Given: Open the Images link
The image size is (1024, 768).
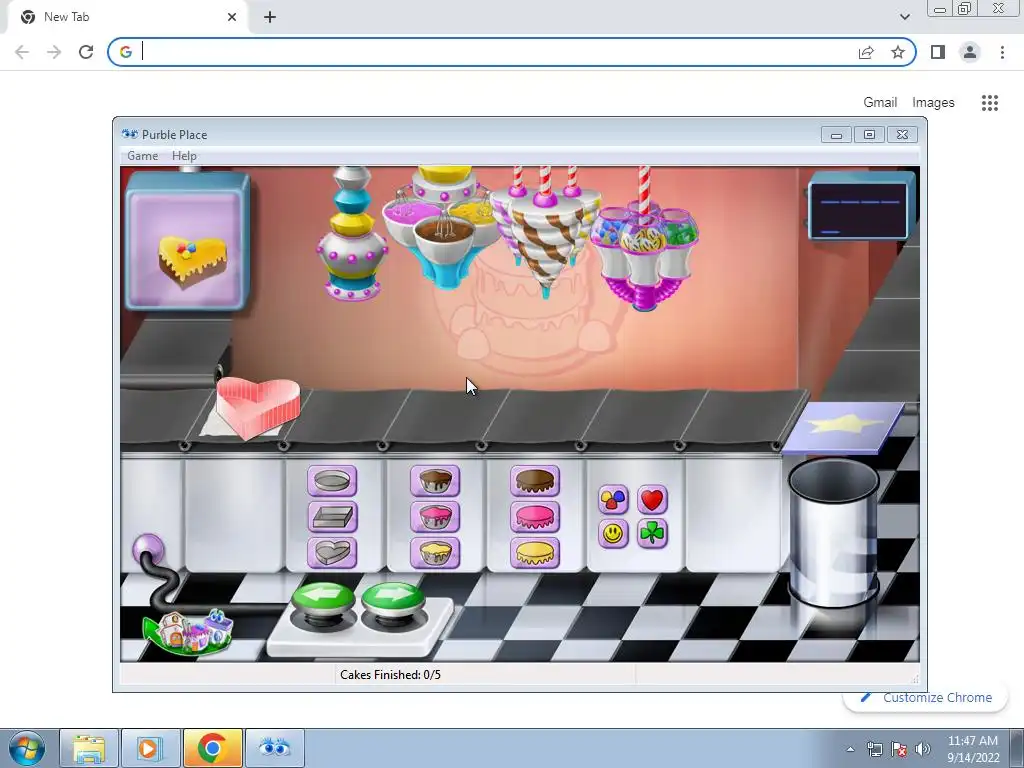Looking at the screenshot, I should coord(933,103).
